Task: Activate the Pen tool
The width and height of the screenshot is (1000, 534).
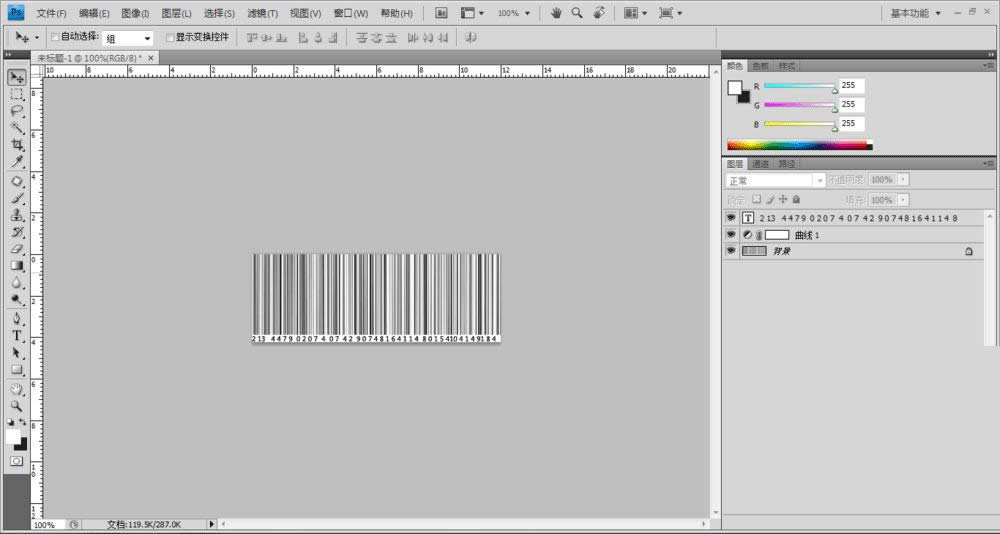Action: coord(17,318)
